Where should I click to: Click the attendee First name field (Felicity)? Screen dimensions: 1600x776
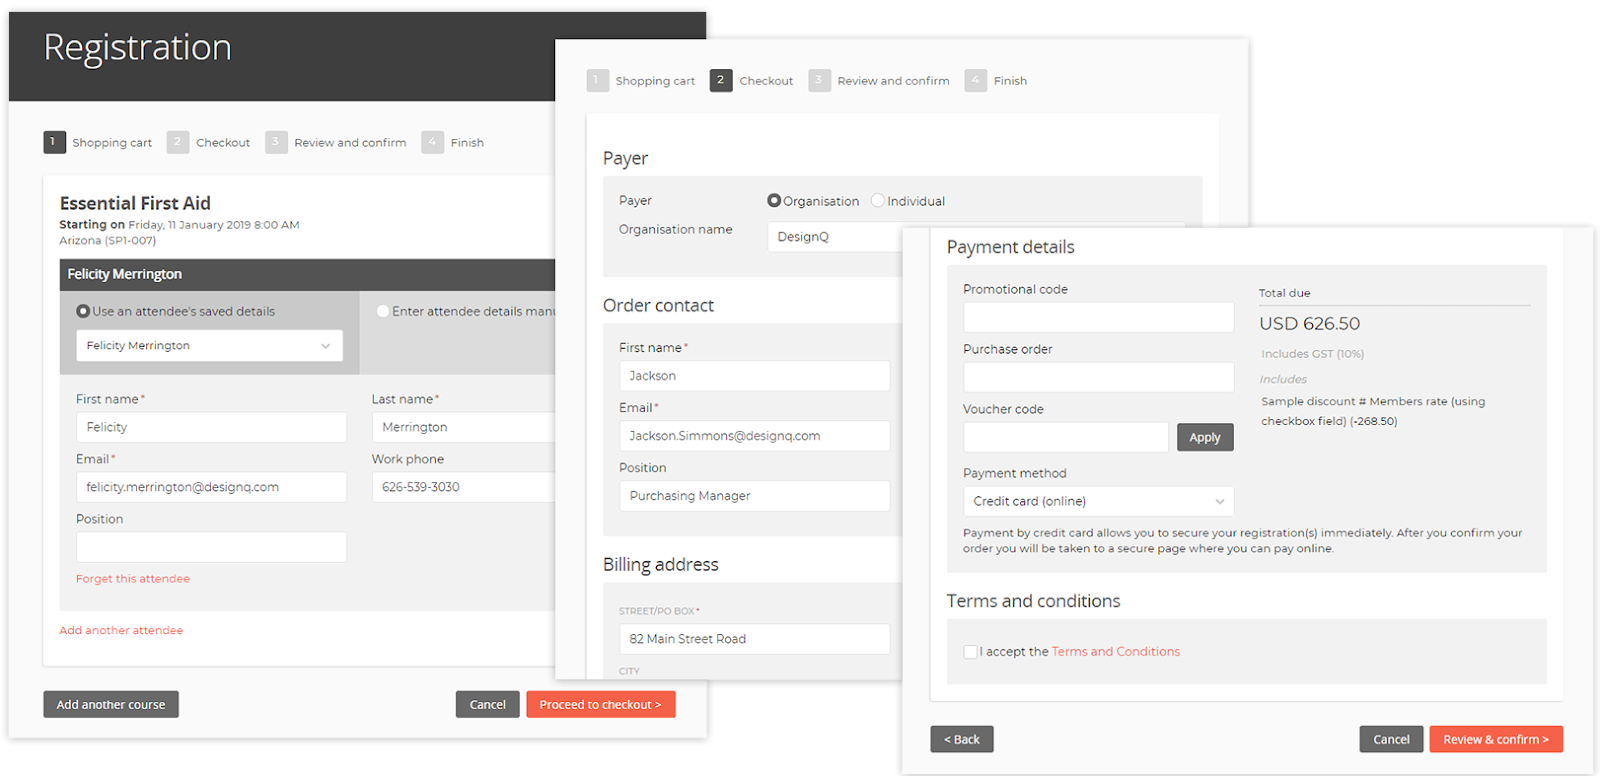point(211,427)
